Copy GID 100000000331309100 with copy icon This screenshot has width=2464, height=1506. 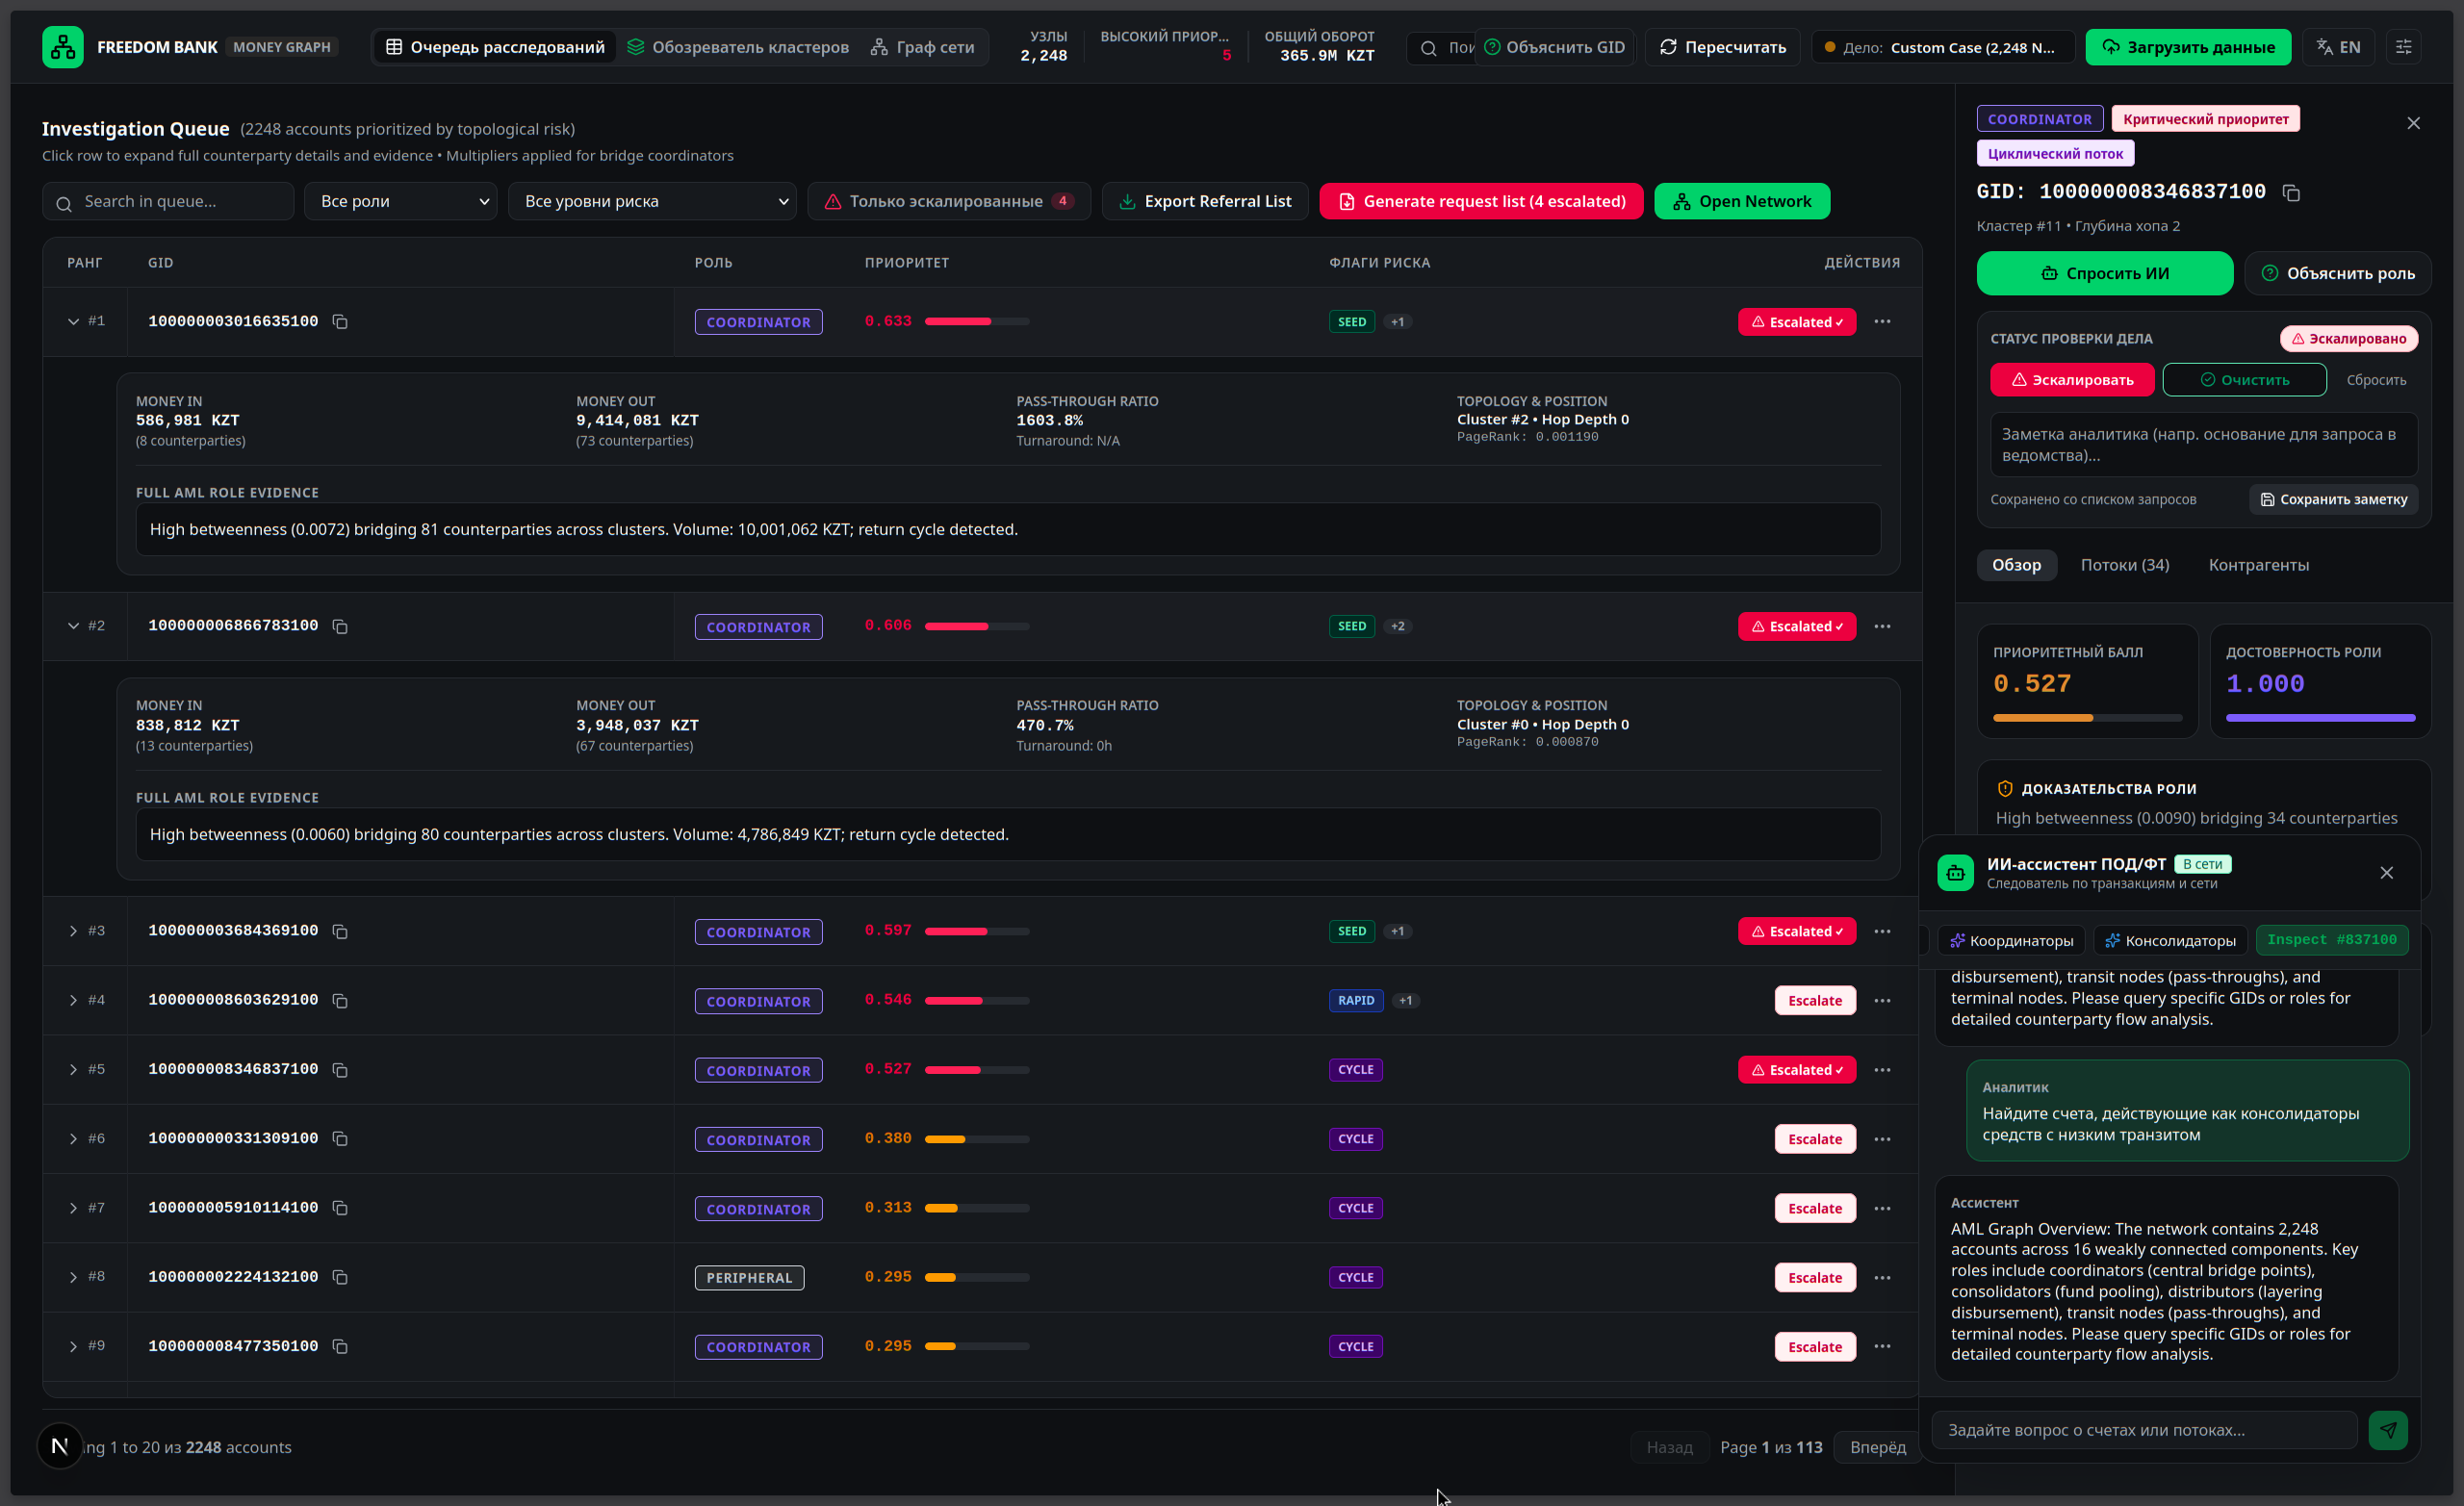tap(340, 1139)
